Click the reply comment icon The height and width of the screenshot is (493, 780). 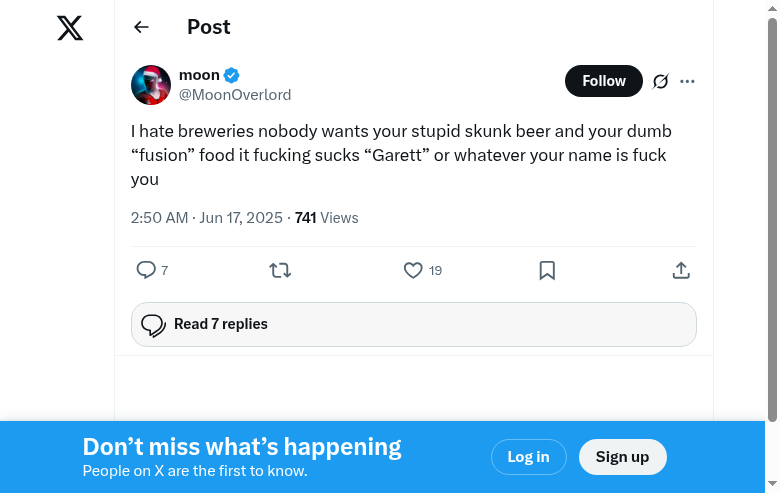pos(146,270)
